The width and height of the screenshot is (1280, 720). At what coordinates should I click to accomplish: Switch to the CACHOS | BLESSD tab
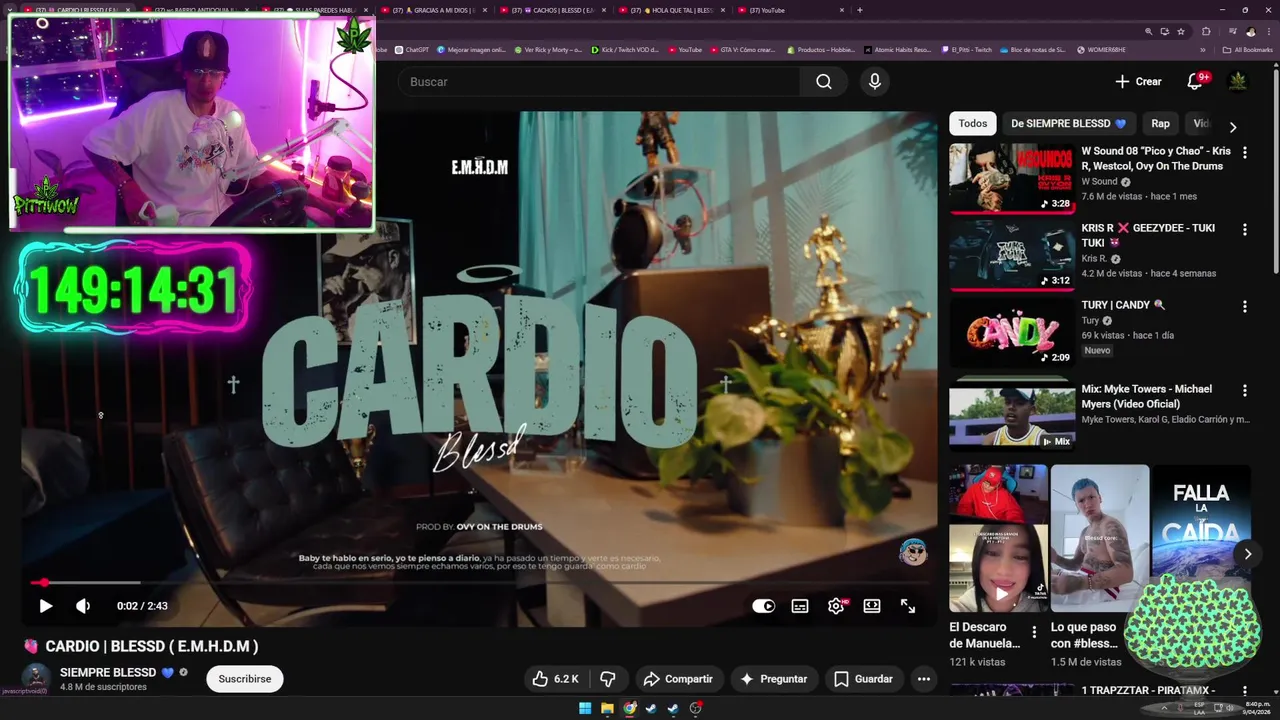pyautogui.click(x=554, y=10)
